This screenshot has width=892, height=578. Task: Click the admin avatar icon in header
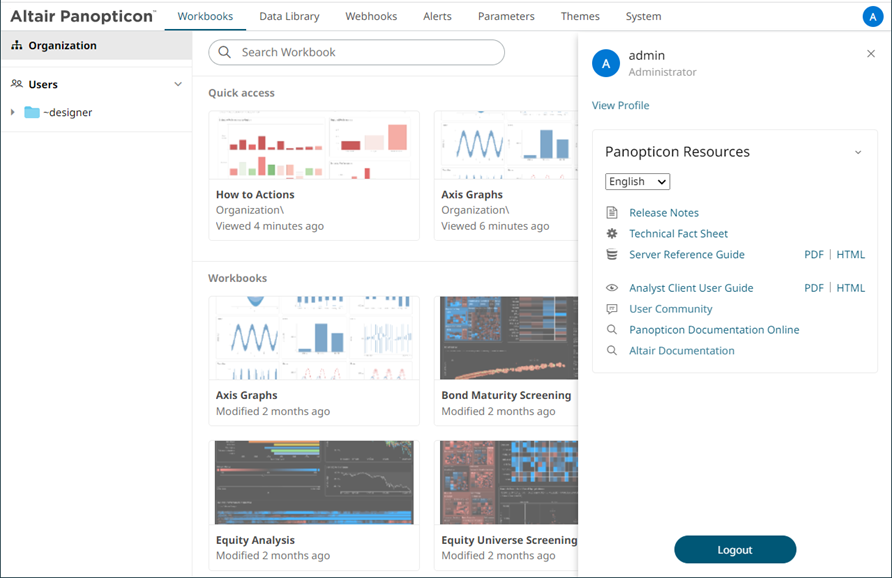tap(873, 16)
